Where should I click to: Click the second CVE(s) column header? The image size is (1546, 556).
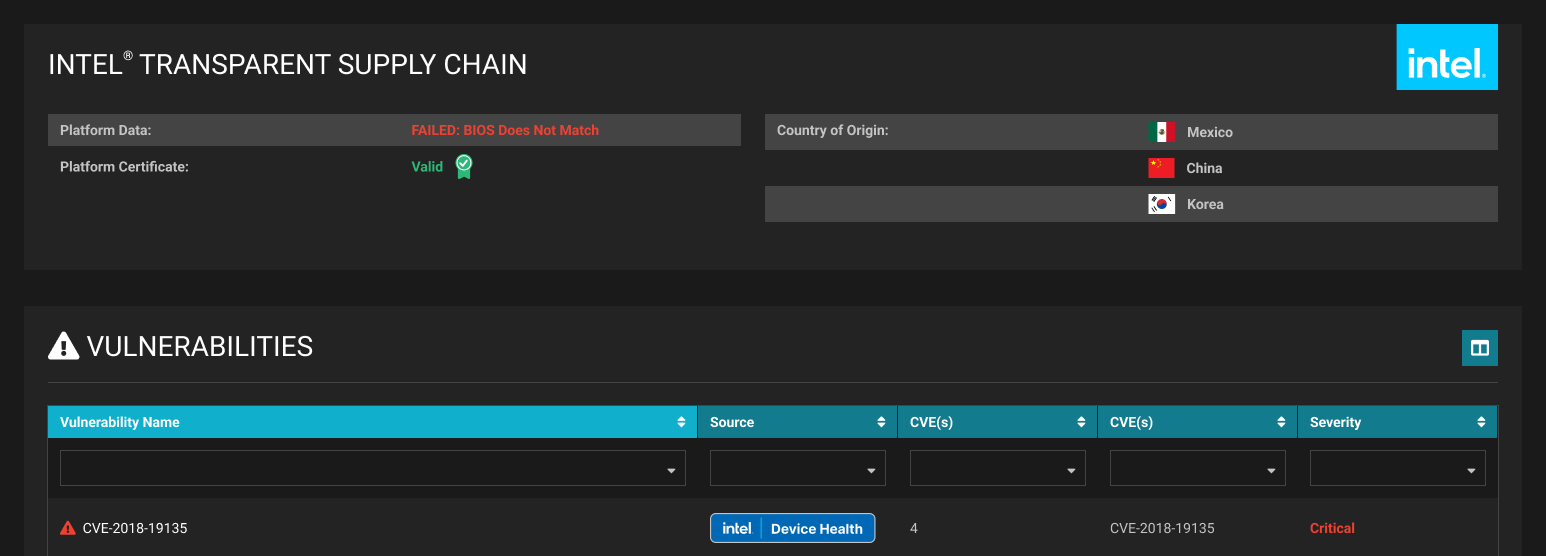point(1131,422)
